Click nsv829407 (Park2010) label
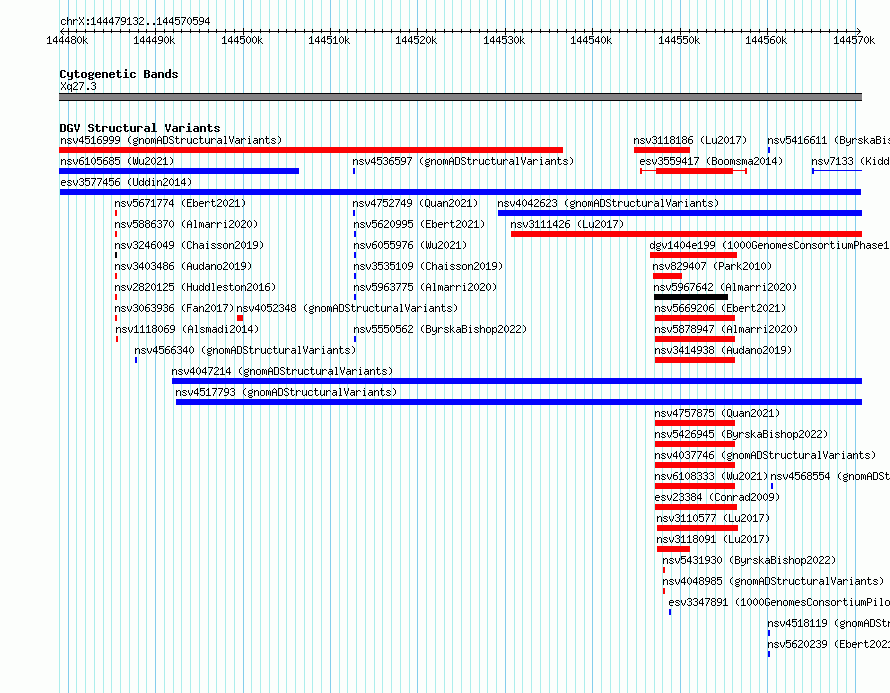This screenshot has height=693, width=890. pos(712,266)
